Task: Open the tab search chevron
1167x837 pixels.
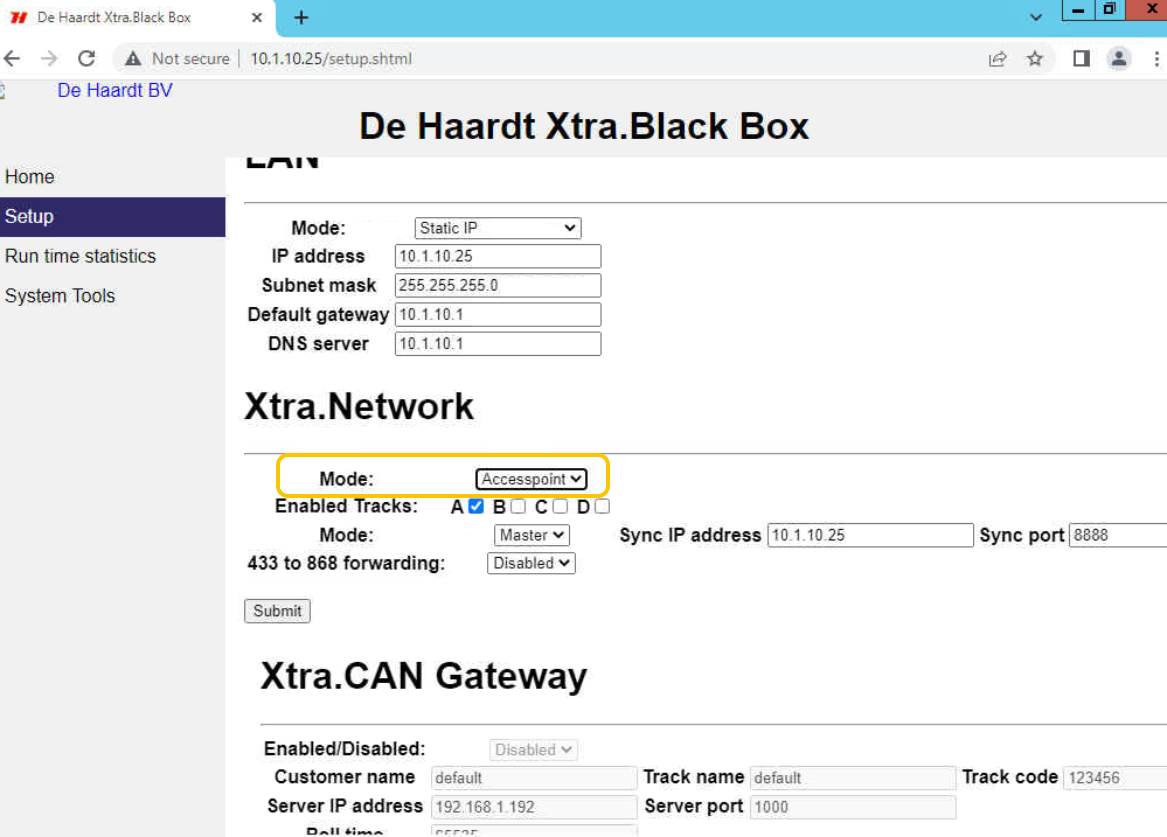Action: [1035, 17]
